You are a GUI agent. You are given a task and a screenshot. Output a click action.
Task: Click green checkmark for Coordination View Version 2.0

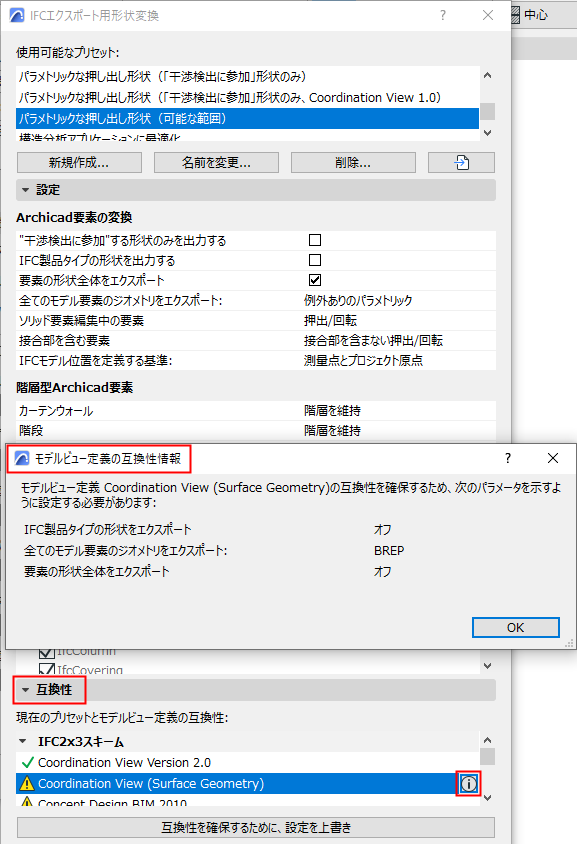click(x=27, y=763)
